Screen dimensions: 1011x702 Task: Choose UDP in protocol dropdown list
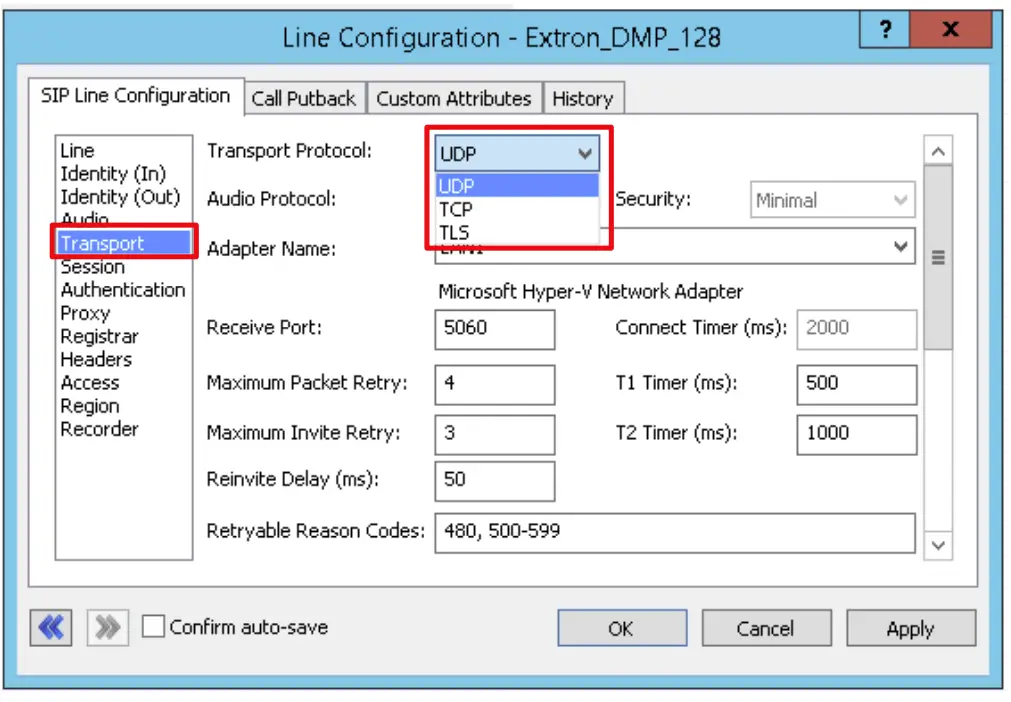click(517, 186)
